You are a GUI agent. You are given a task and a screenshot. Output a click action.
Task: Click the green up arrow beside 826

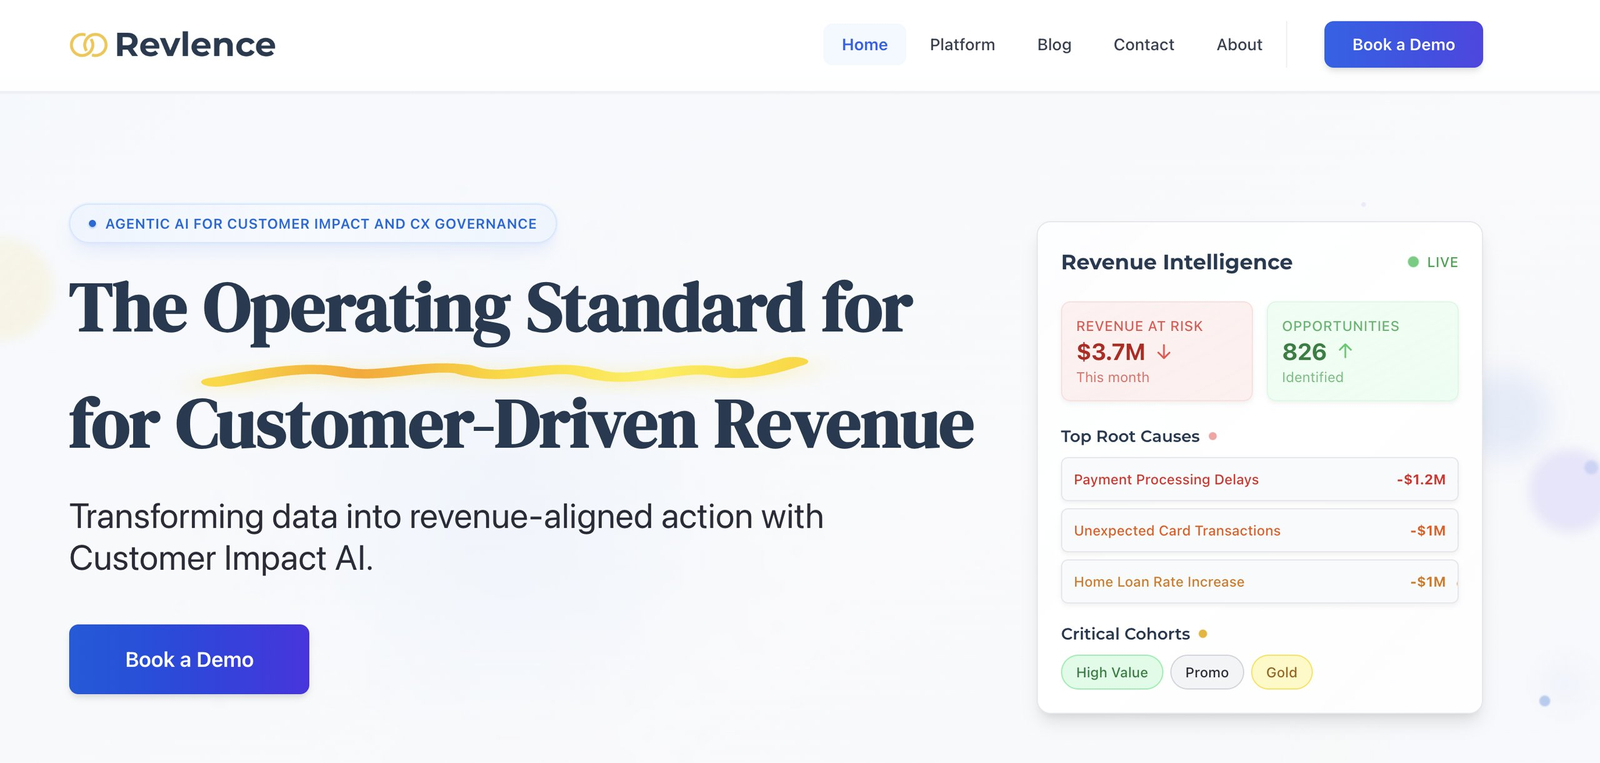[x=1345, y=351]
